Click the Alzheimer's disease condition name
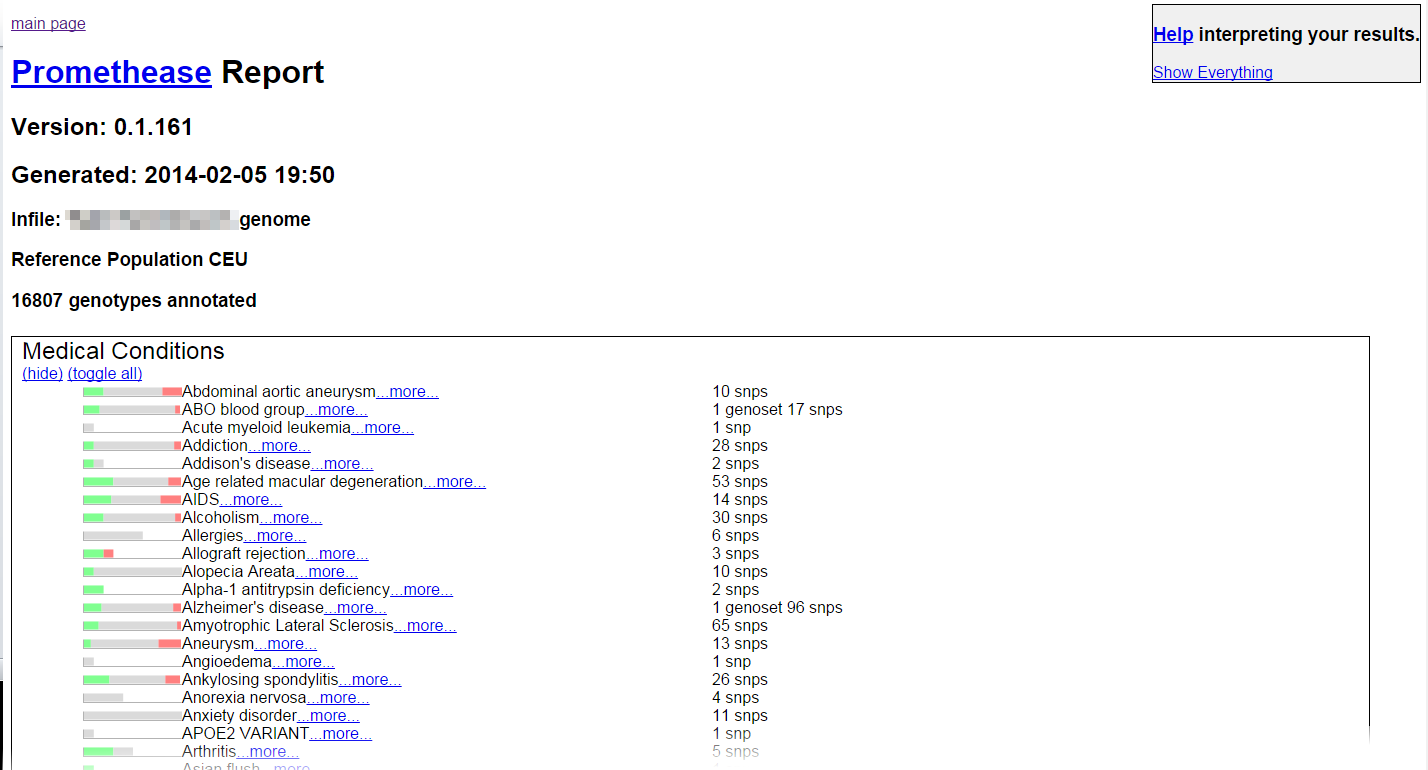This screenshot has height=770, width=1428. click(x=253, y=608)
